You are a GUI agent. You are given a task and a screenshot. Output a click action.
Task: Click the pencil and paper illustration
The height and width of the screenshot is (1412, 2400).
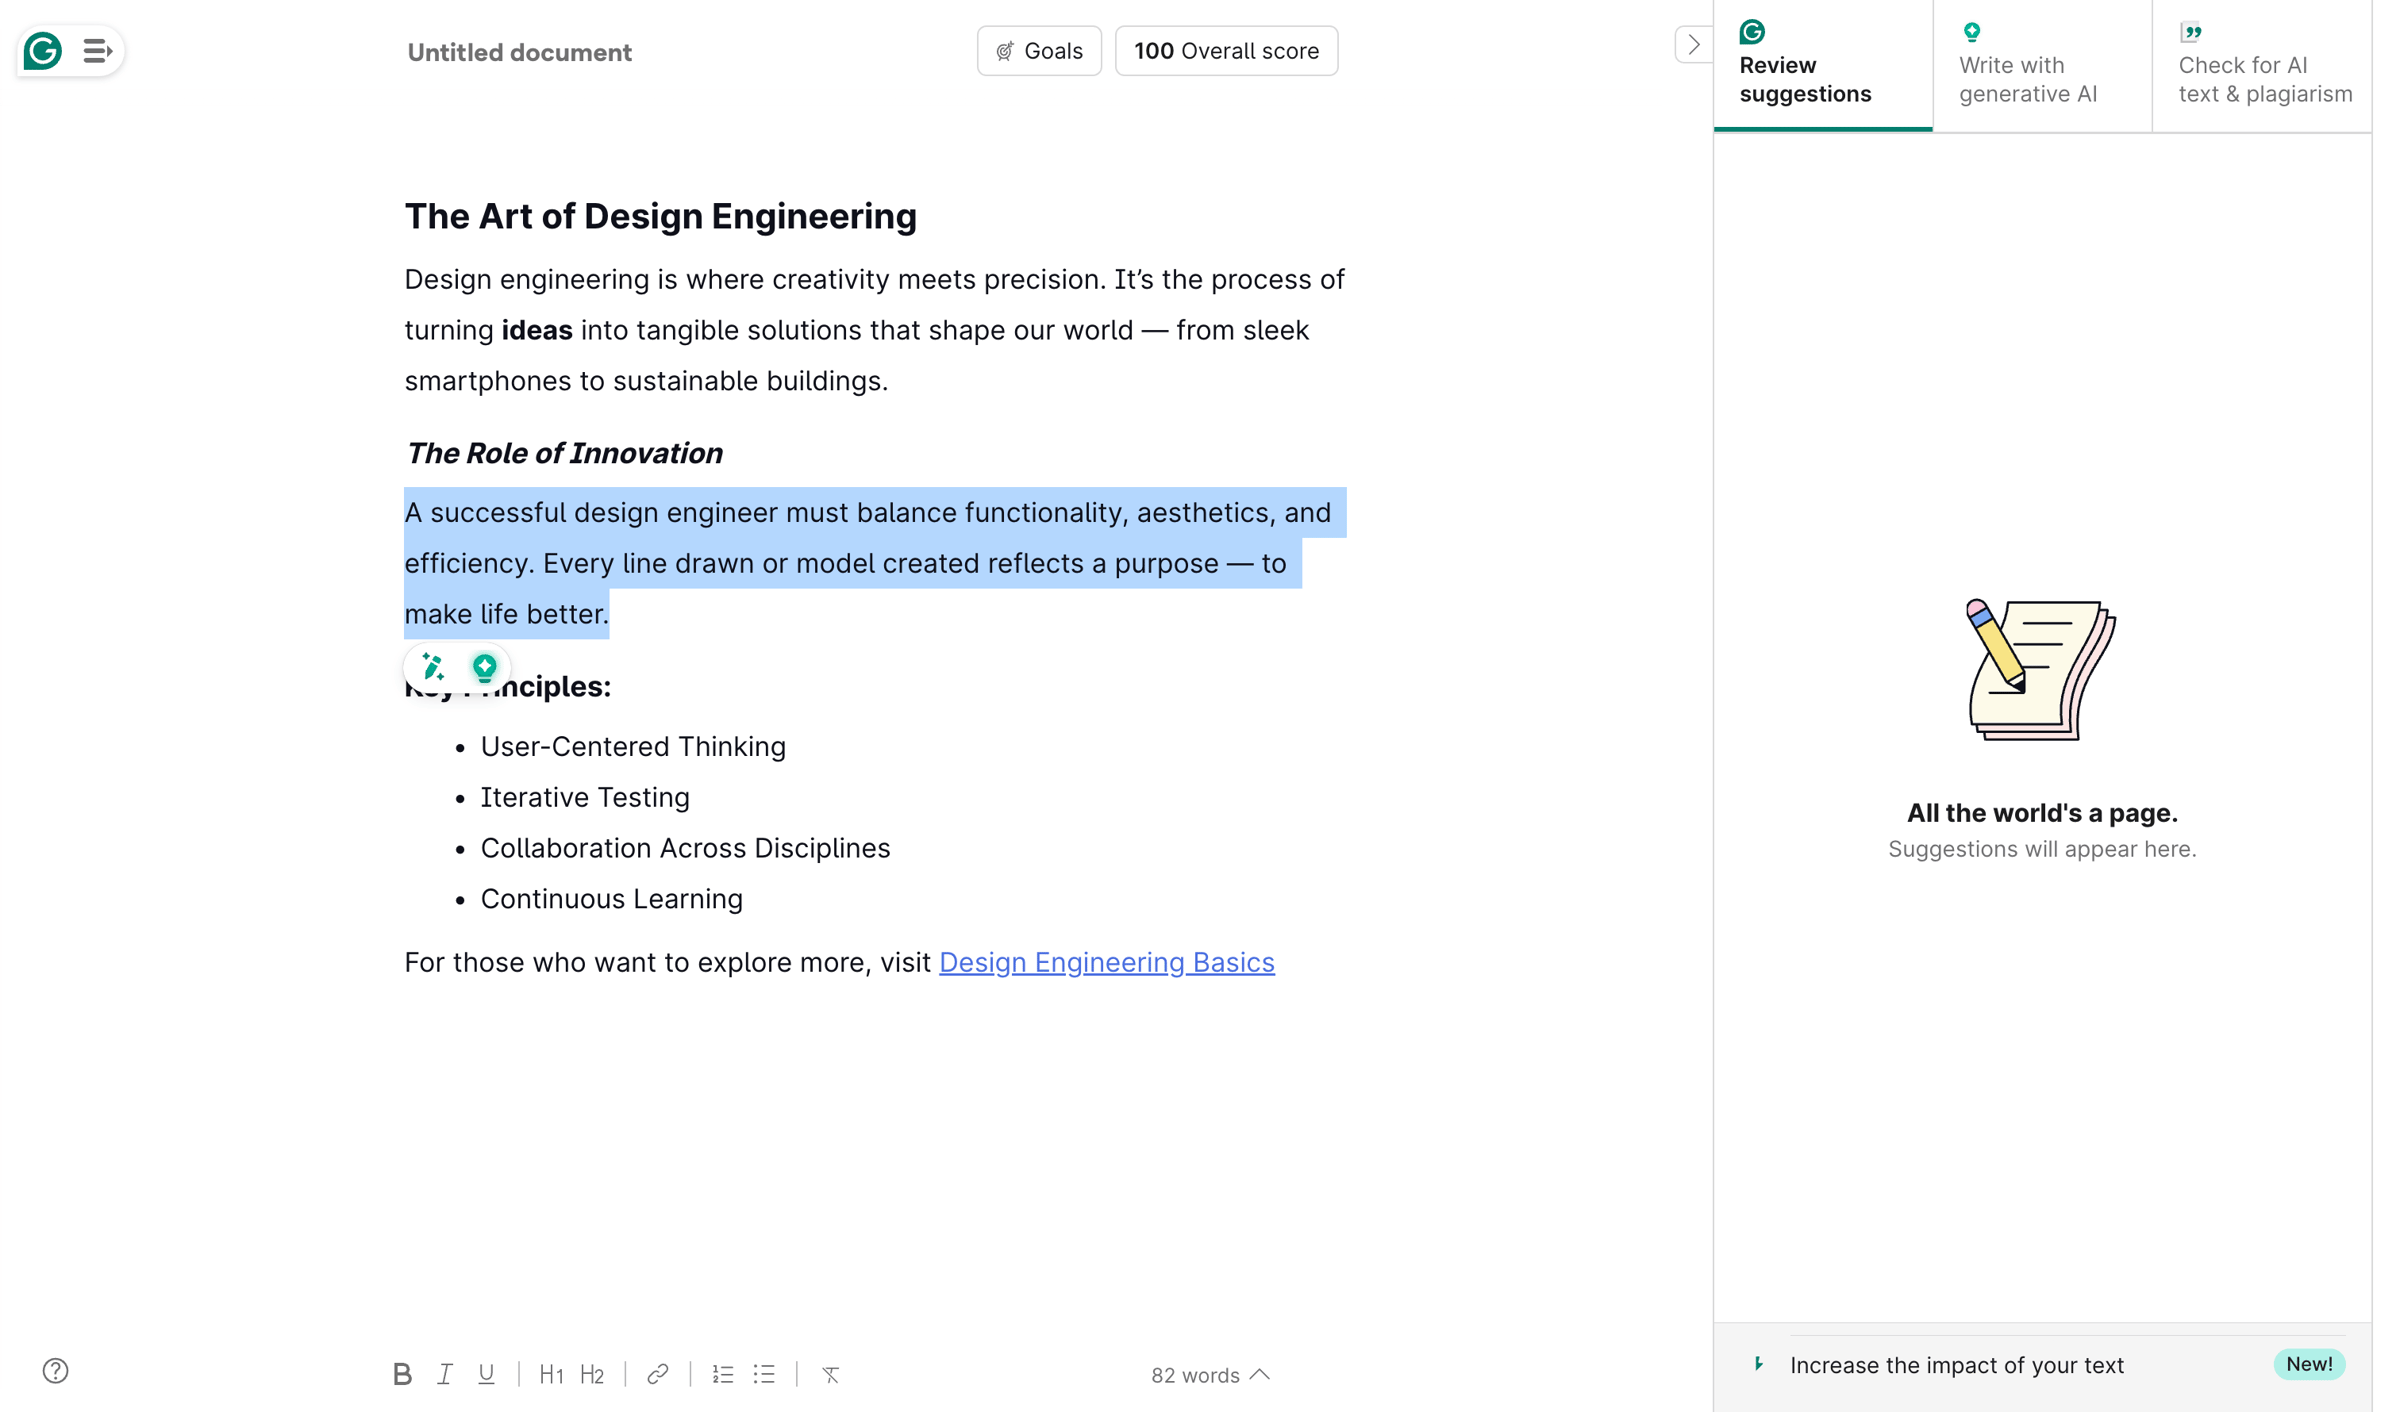click(x=2040, y=669)
